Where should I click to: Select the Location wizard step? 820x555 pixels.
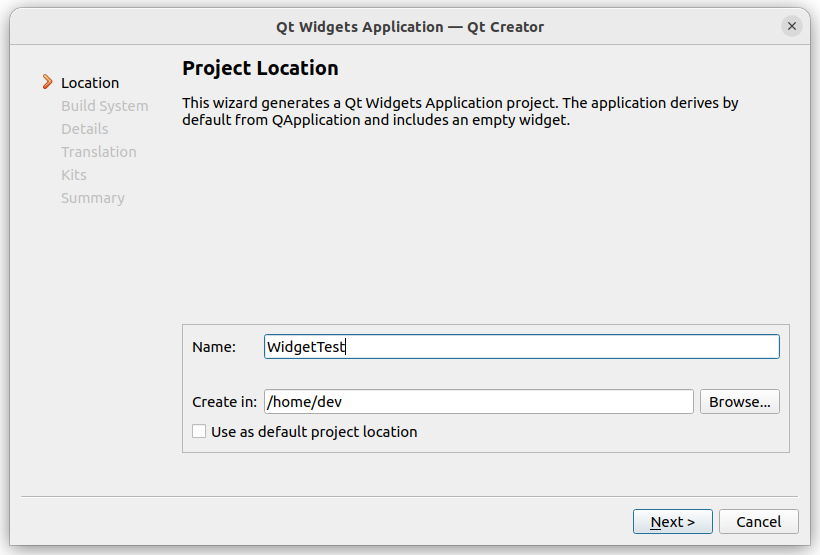click(90, 83)
